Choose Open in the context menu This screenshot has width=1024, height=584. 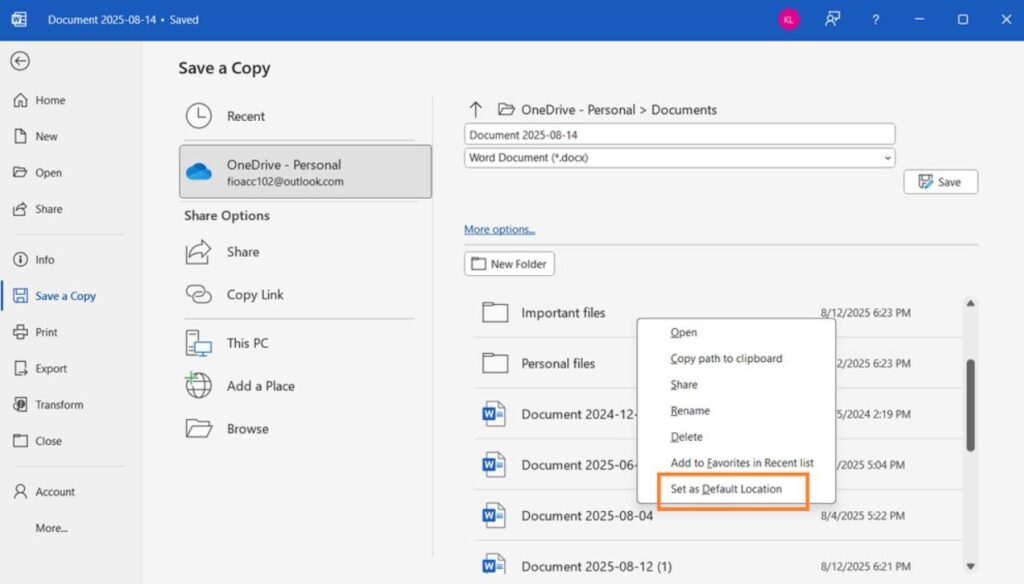[736, 332]
